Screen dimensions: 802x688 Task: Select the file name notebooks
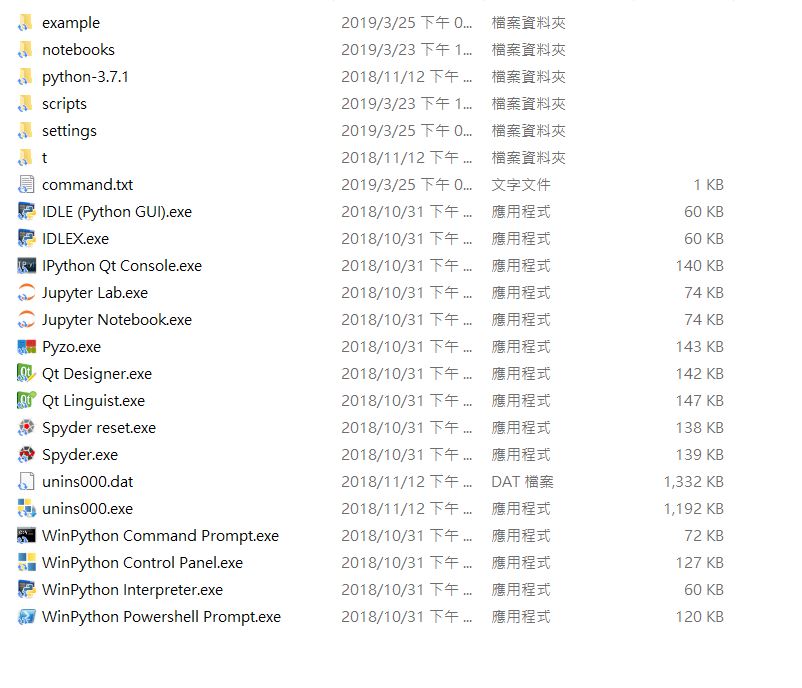click(x=78, y=50)
